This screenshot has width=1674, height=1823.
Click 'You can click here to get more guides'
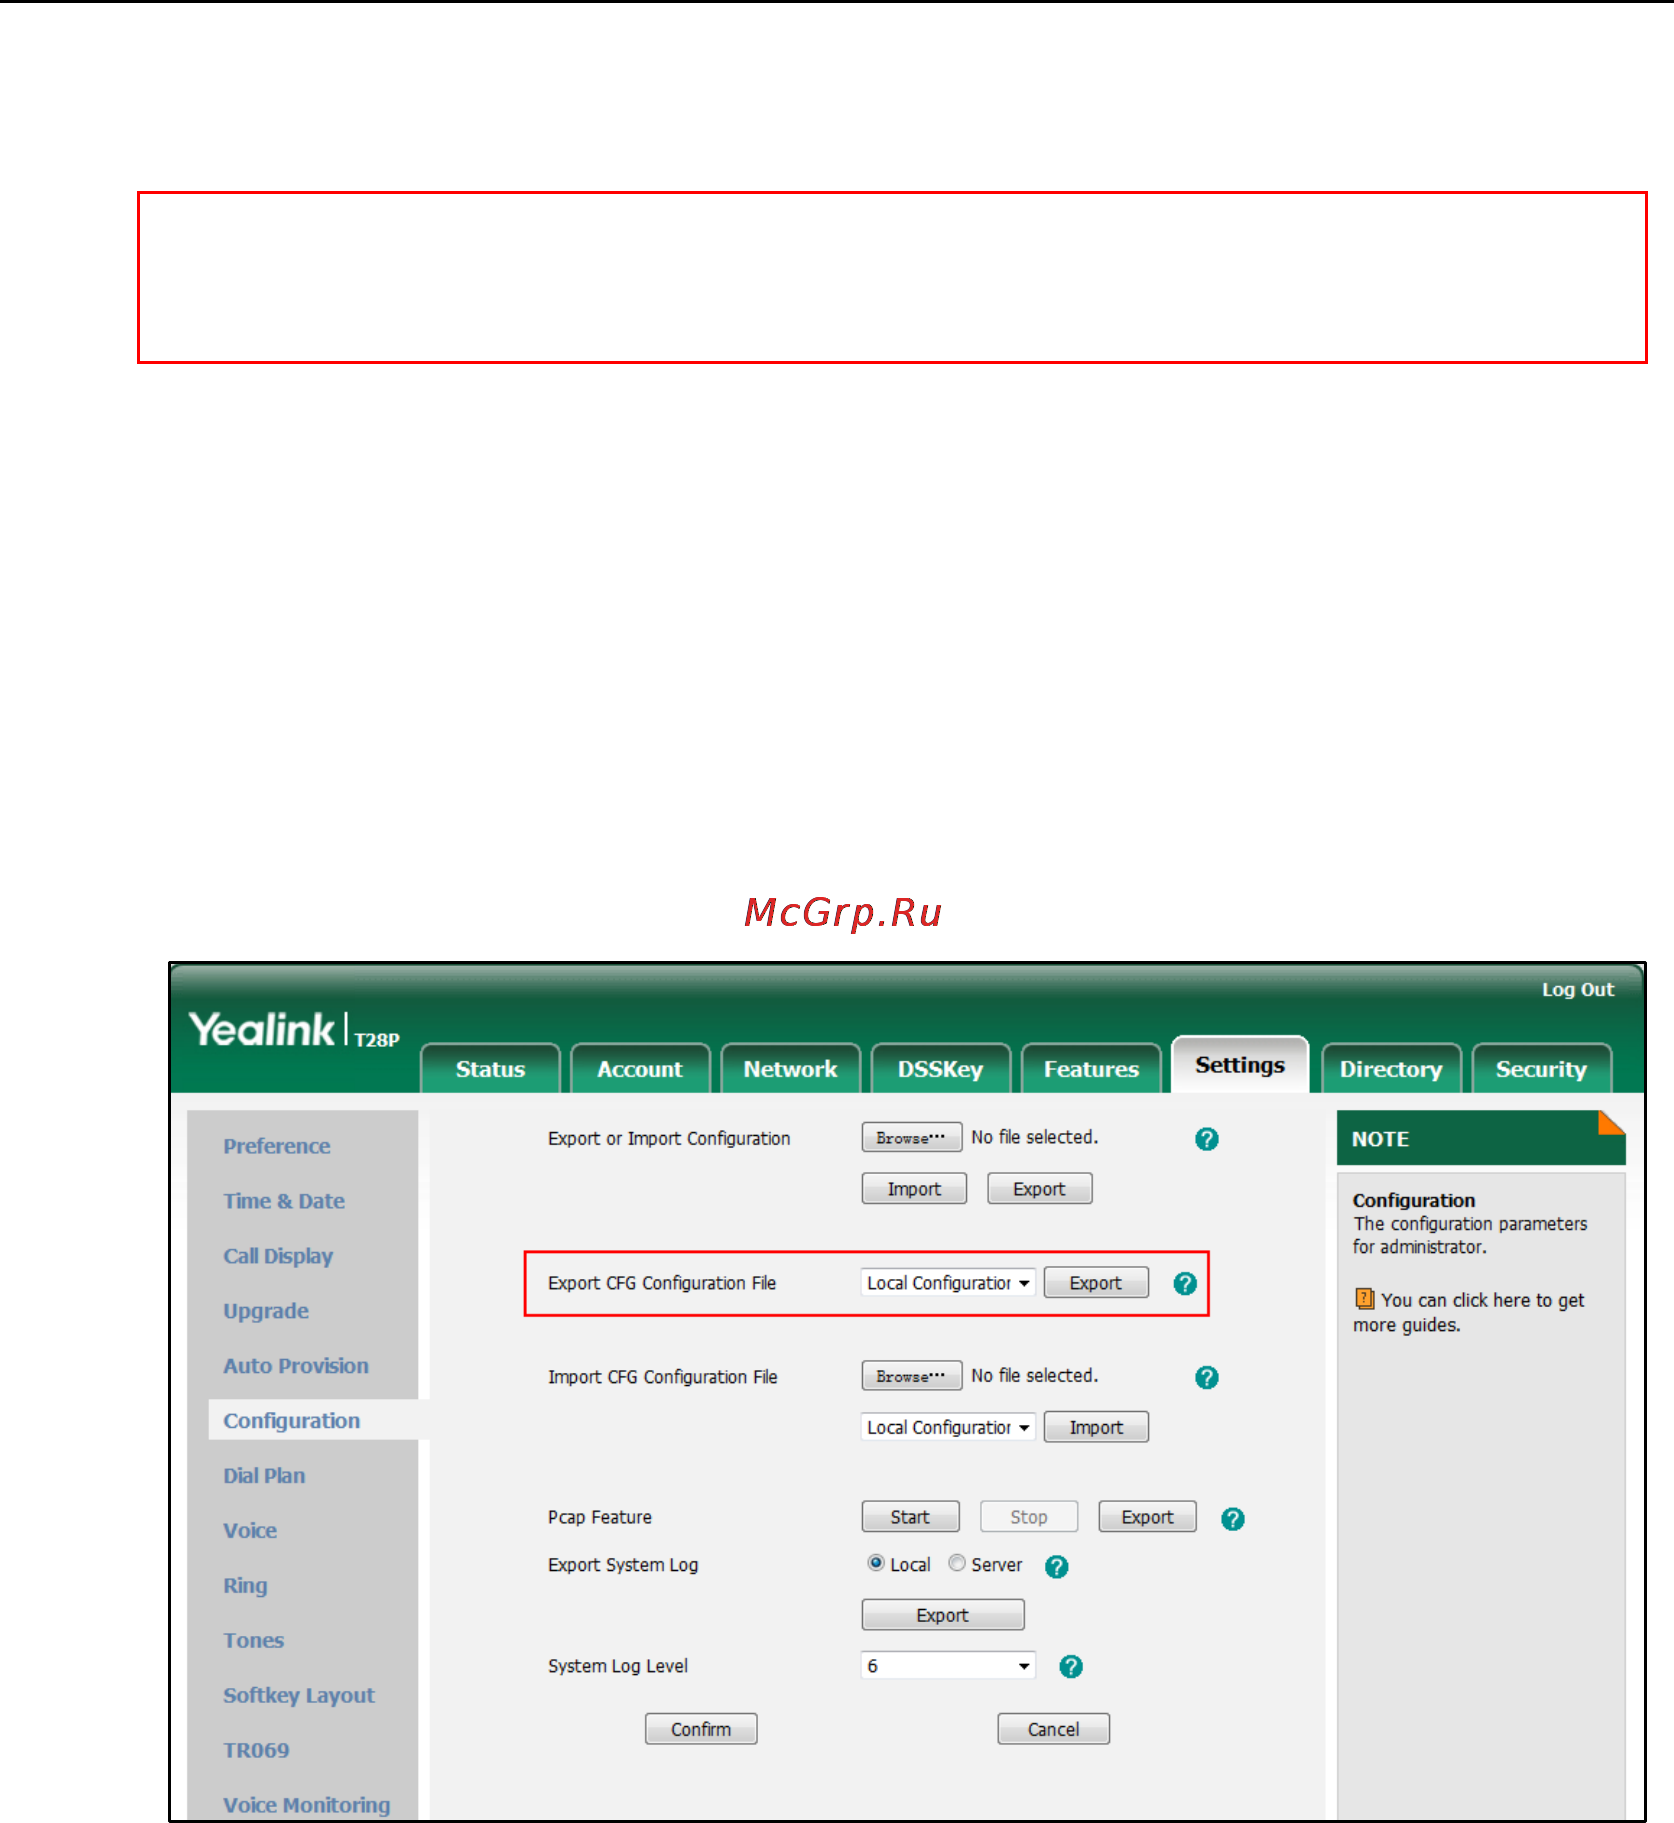click(x=1469, y=1312)
